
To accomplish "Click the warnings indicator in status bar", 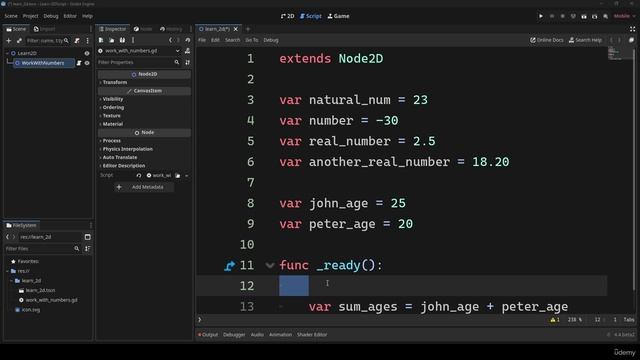I will tap(555, 320).
